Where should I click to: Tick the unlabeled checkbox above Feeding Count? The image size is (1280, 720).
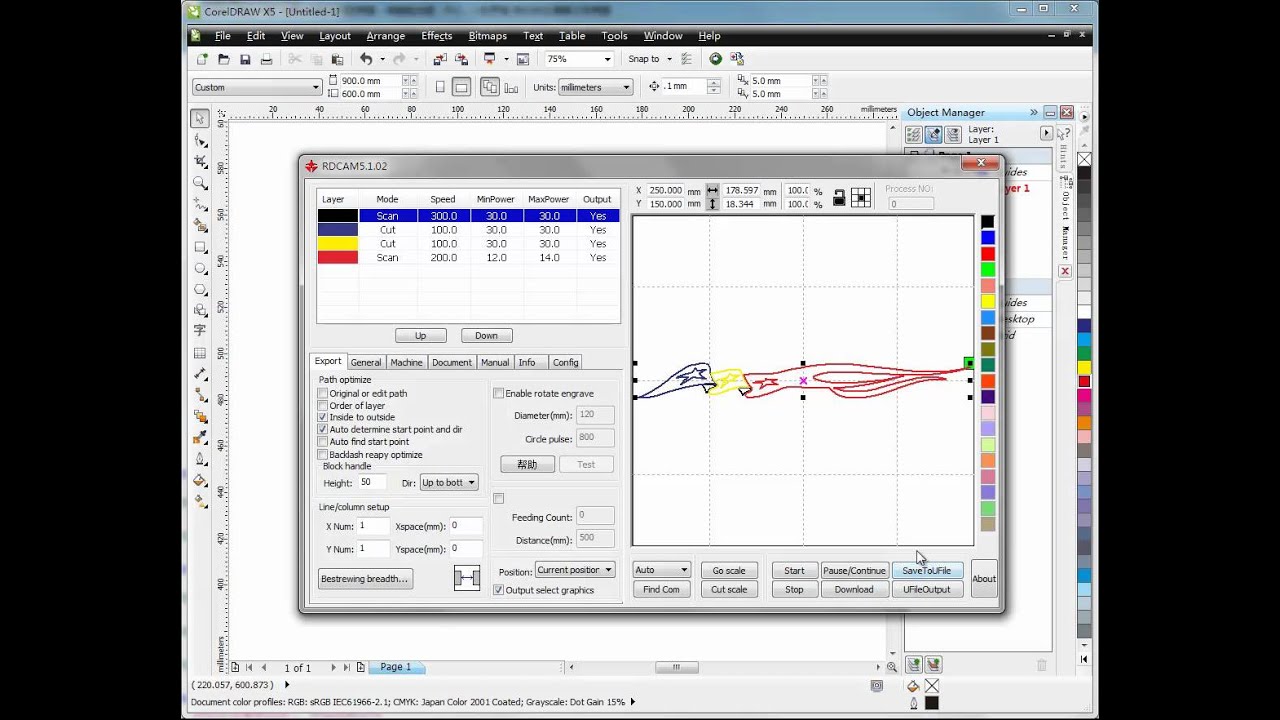tap(499, 498)
